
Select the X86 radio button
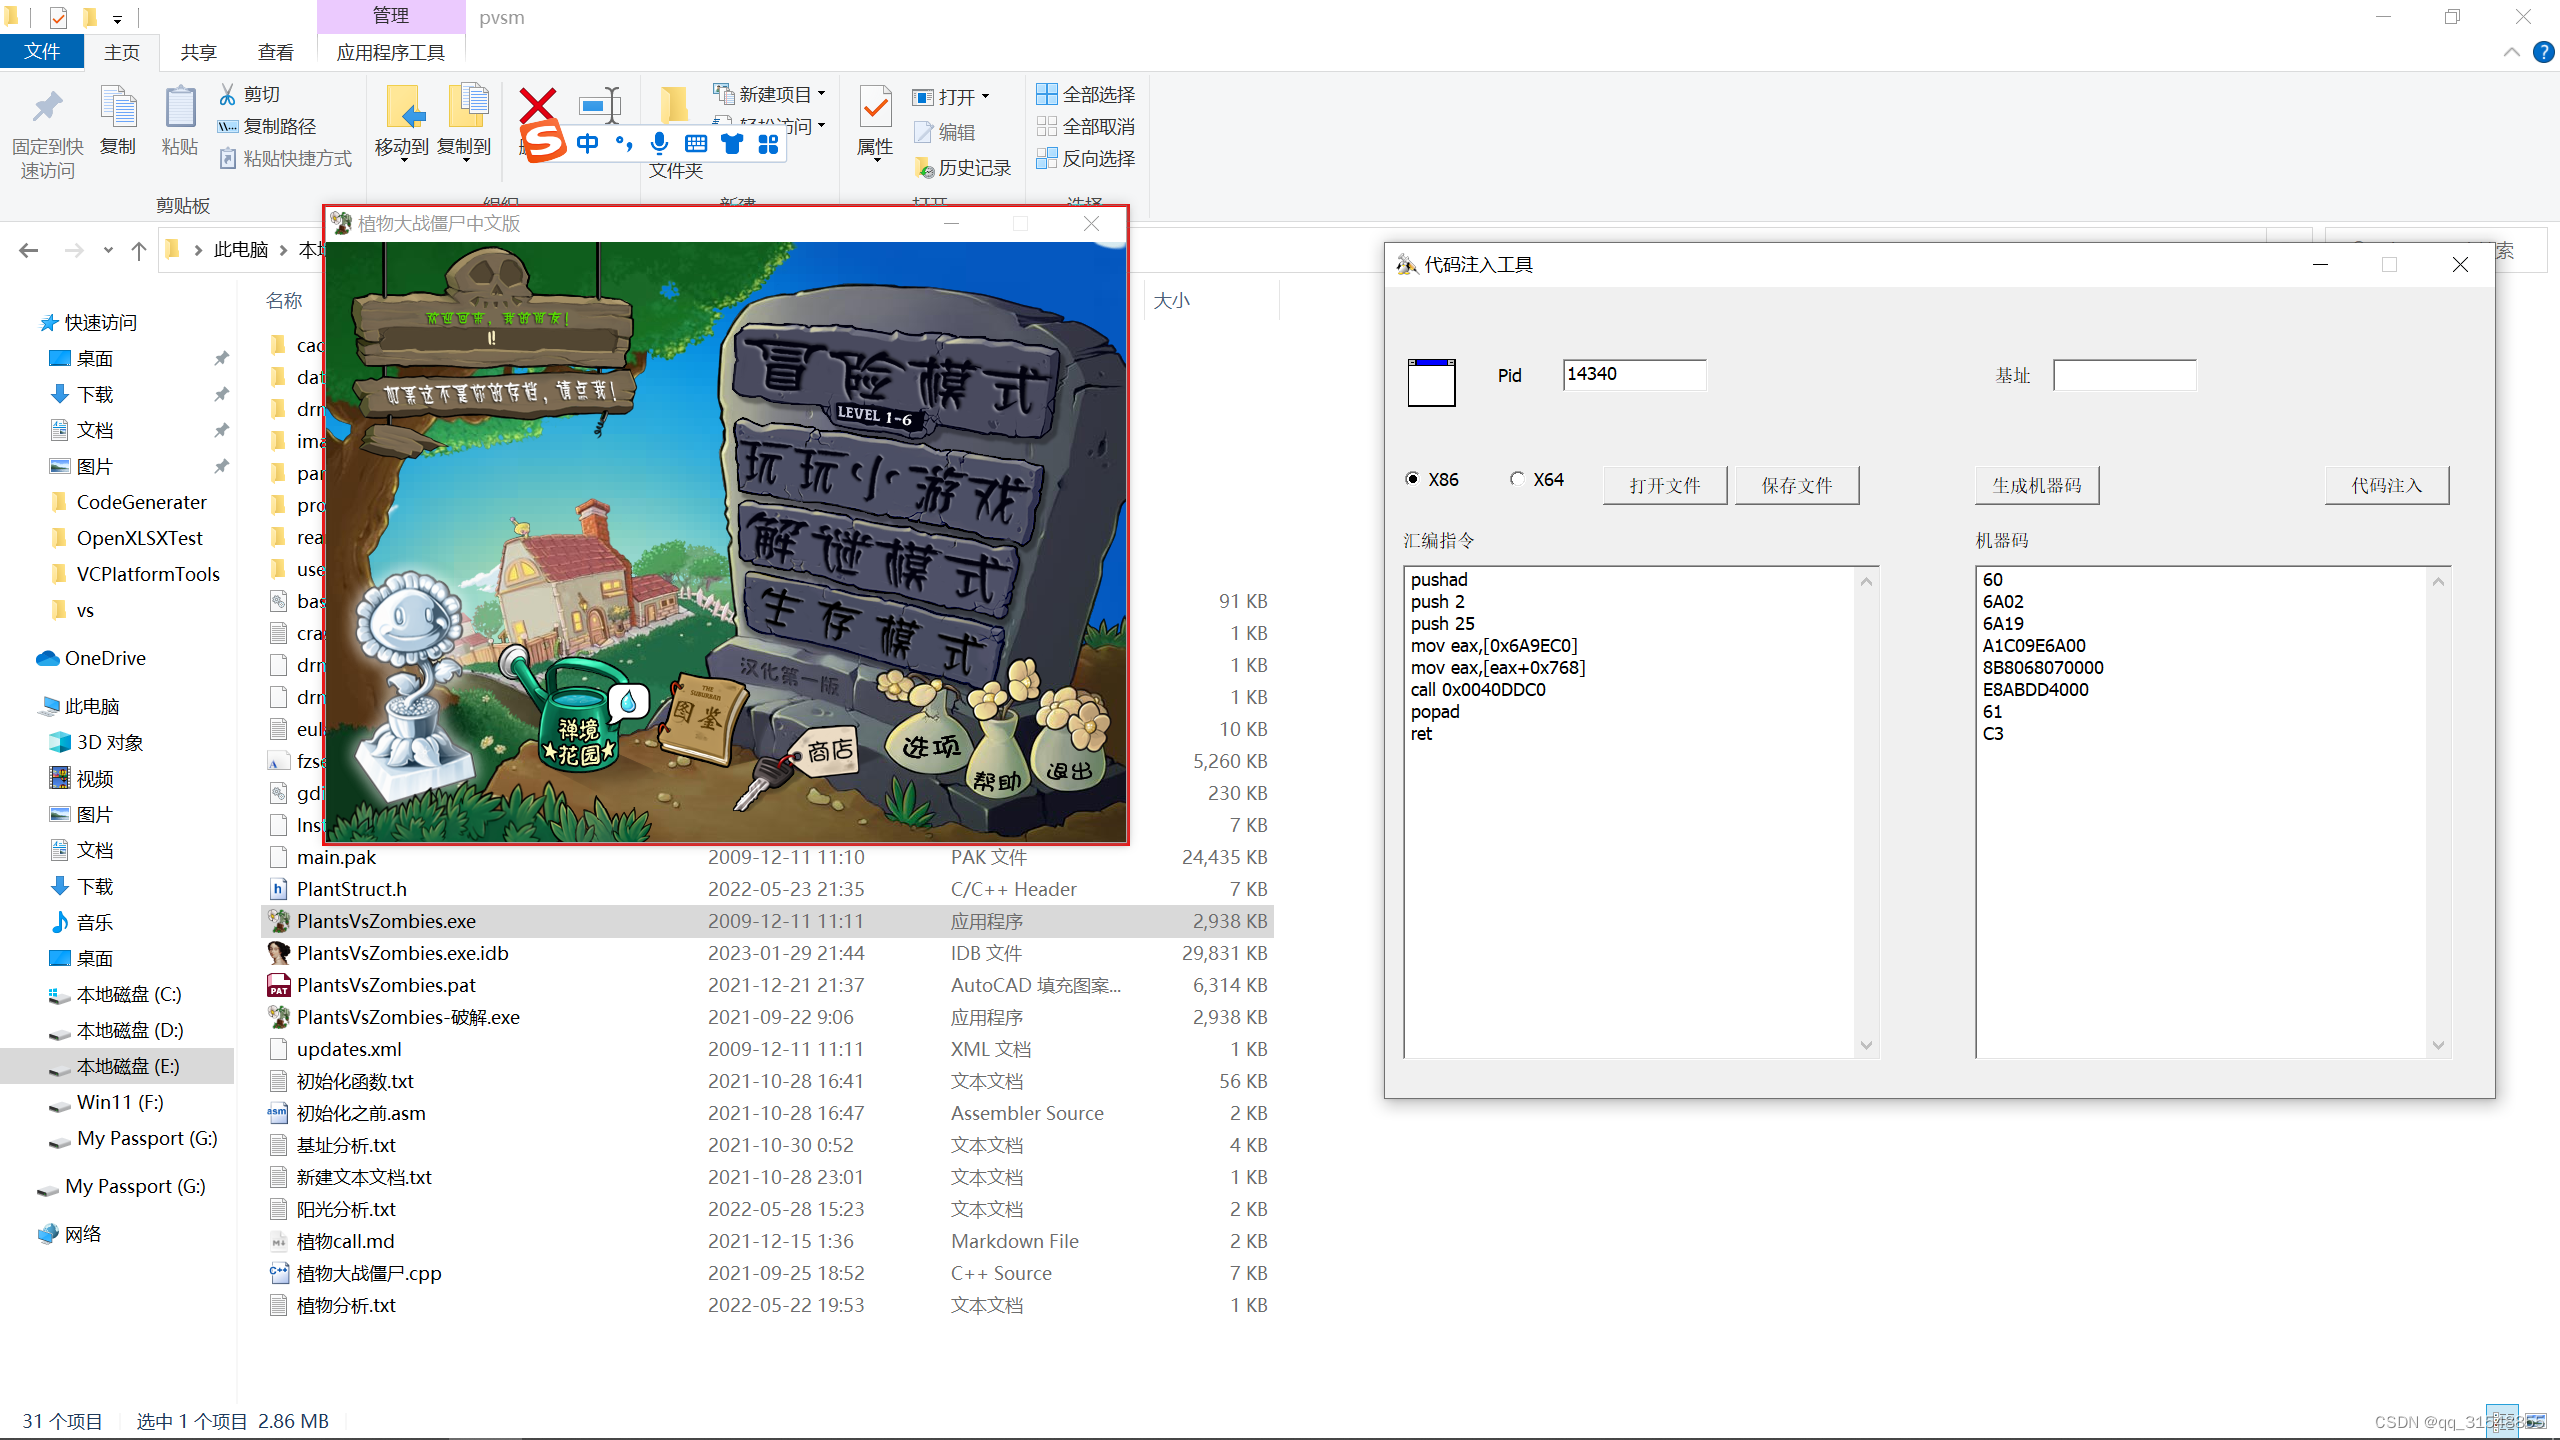pos(1413,479)
